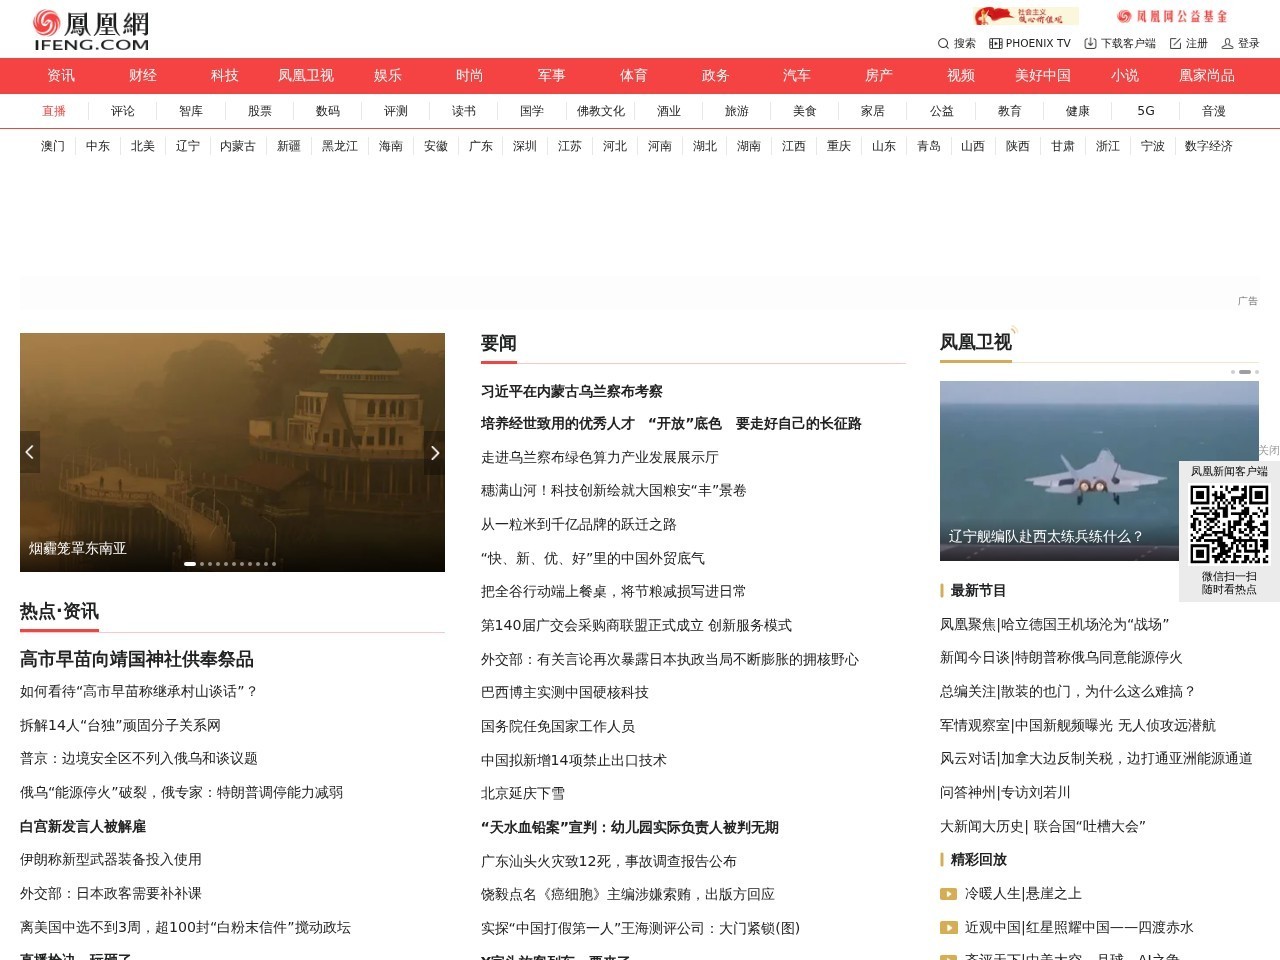Show the previous slide in the photo carousel
Screen dimensions: 1280x960
click(x=30, y=452)
